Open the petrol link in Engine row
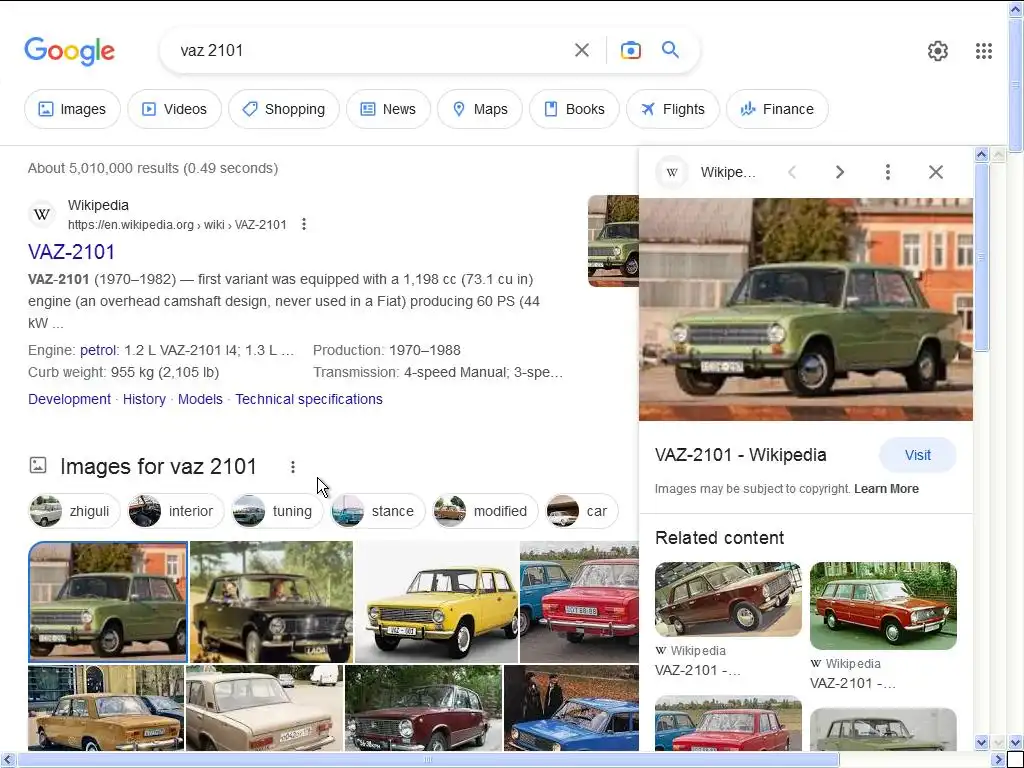Image resolution: width=1024 pixels, height=768 pixels. pos(98,350)
